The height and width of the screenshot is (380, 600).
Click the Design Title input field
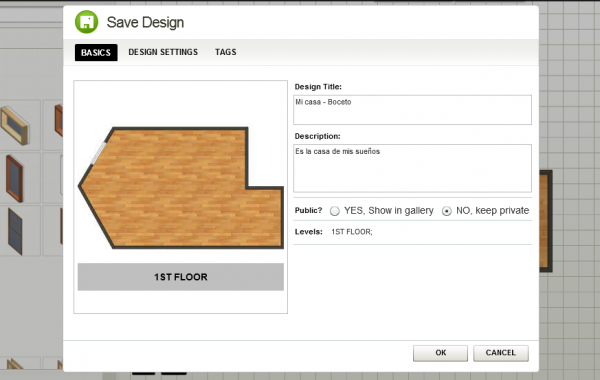(412, 110)
